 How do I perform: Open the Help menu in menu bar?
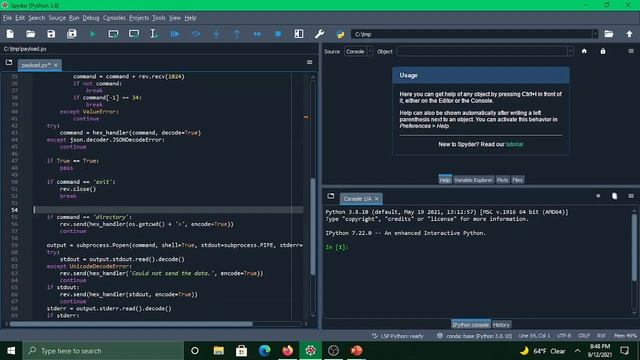(190, 18)
